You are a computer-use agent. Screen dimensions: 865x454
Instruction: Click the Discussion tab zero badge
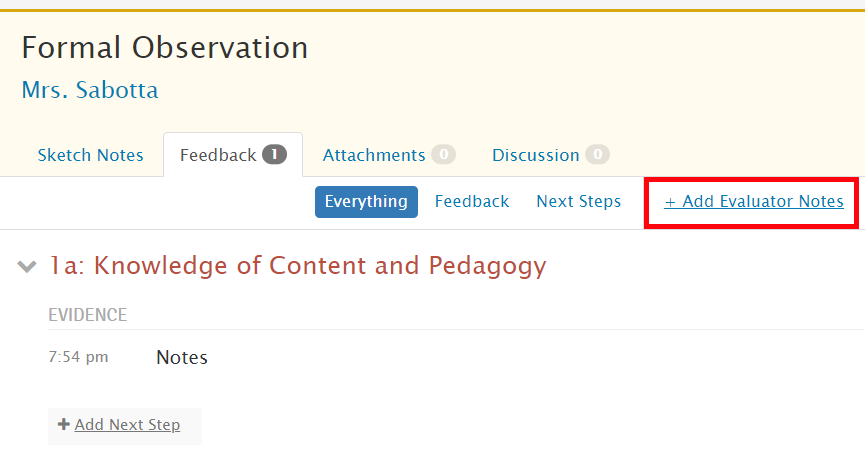pos(597,154)
